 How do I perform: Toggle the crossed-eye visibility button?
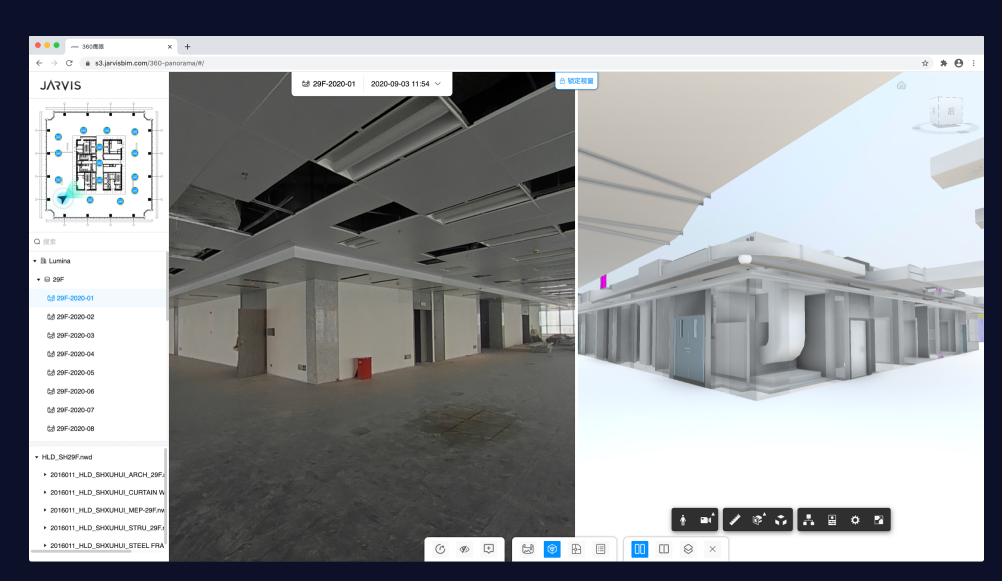[x=465, y=549]
